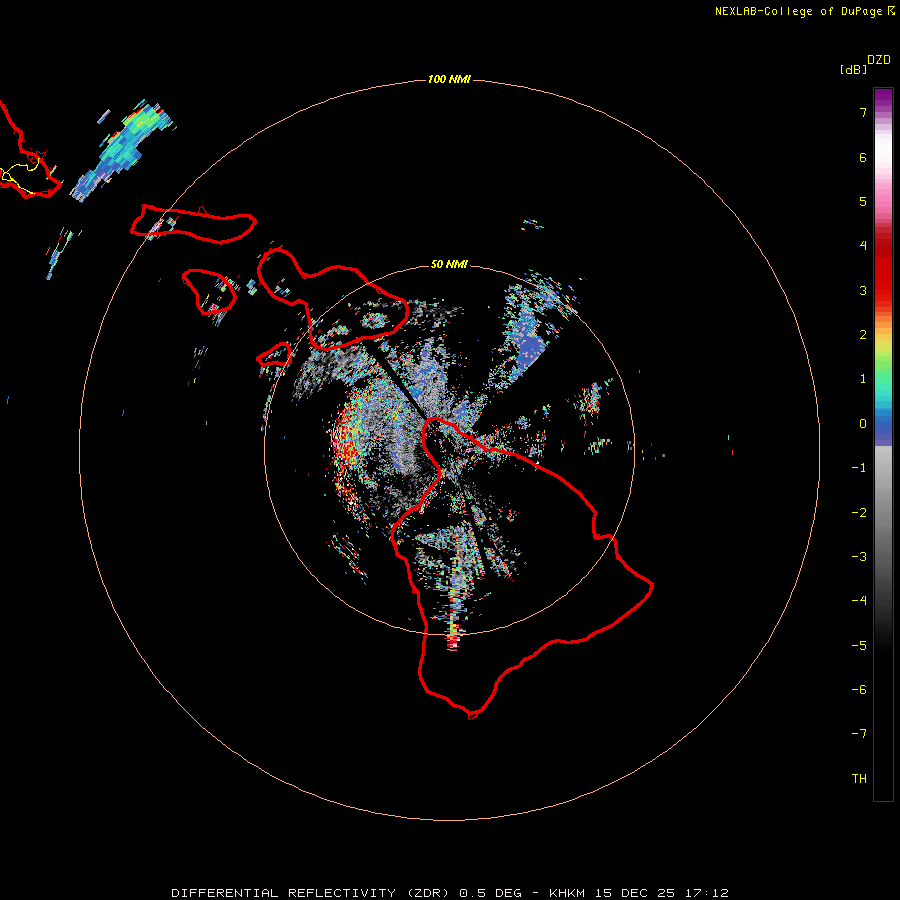Click the TH label on the color scale
This screenshot has height=900, width=900.
pos(859,779)
